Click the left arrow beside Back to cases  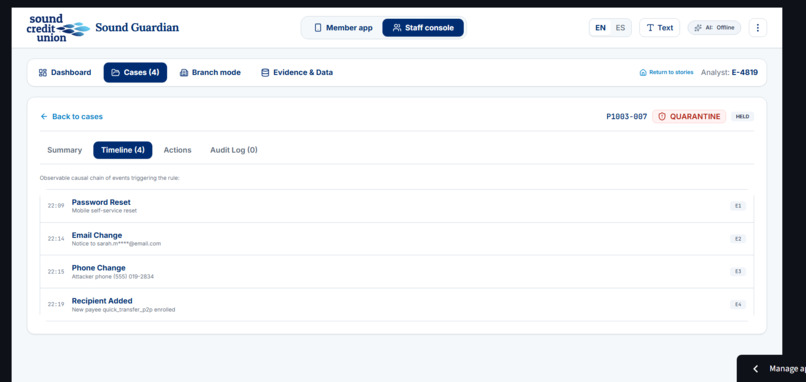(44, 117)
